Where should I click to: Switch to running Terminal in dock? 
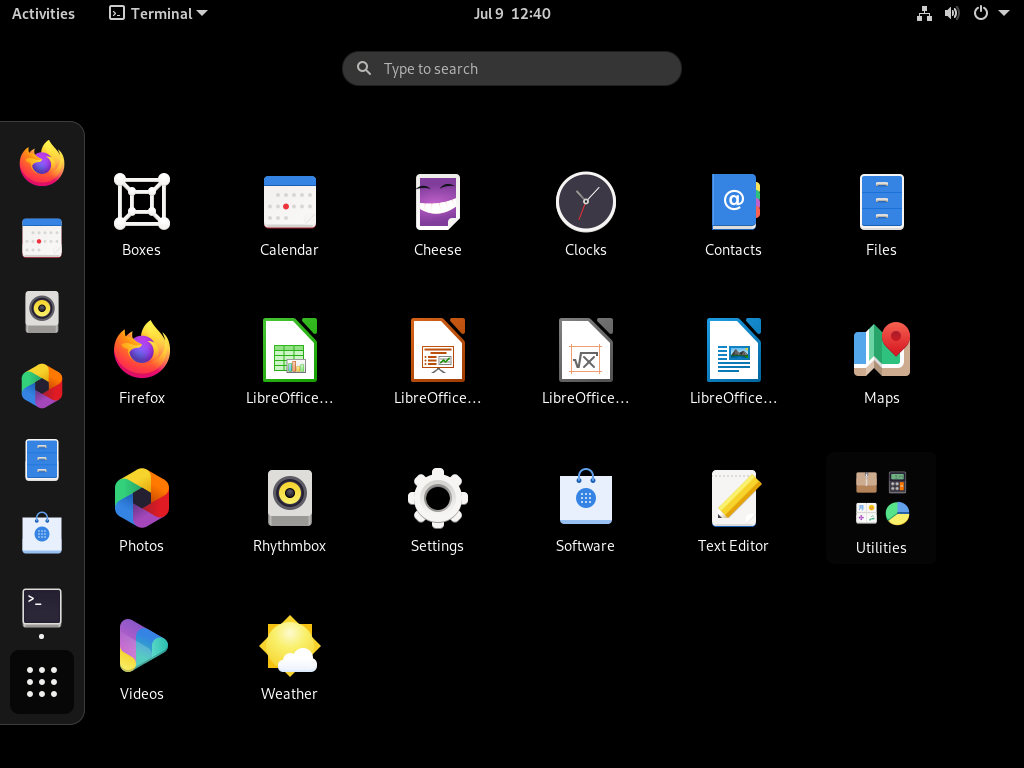point(42,608)
